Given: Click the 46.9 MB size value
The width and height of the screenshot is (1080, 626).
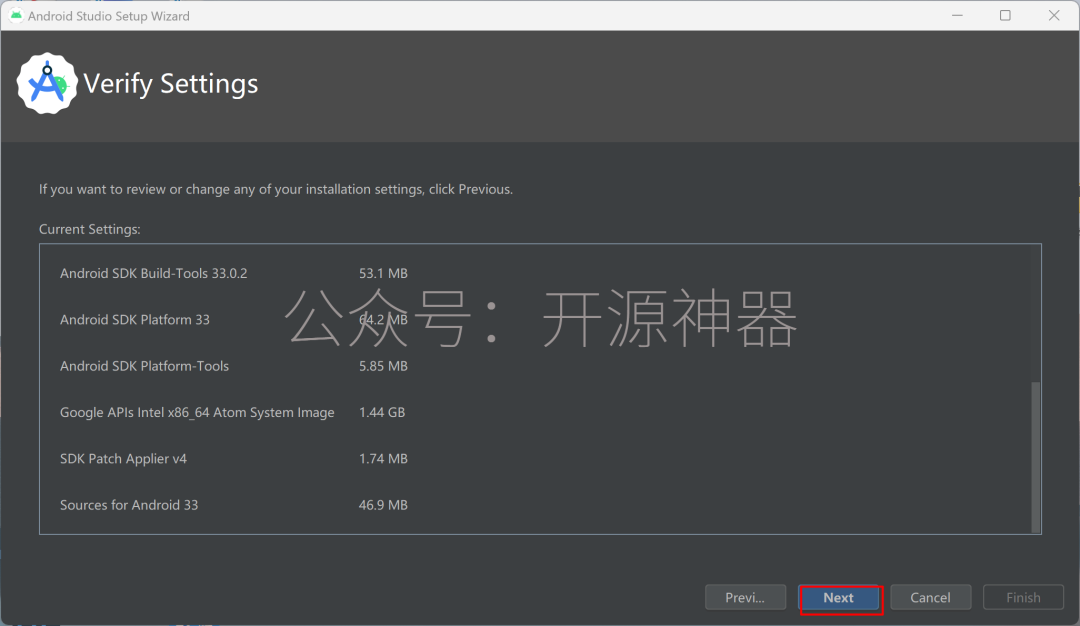Looking at the screenshot, I should tap(383, 505).
